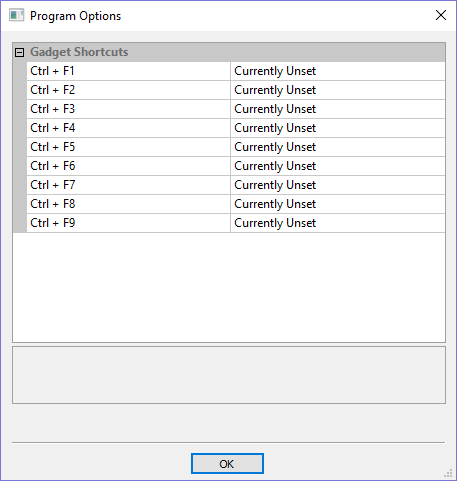Edit the Currently Unset value for Ctrl + F3
This screenshot has height=481, width=457.
[338, 109]
